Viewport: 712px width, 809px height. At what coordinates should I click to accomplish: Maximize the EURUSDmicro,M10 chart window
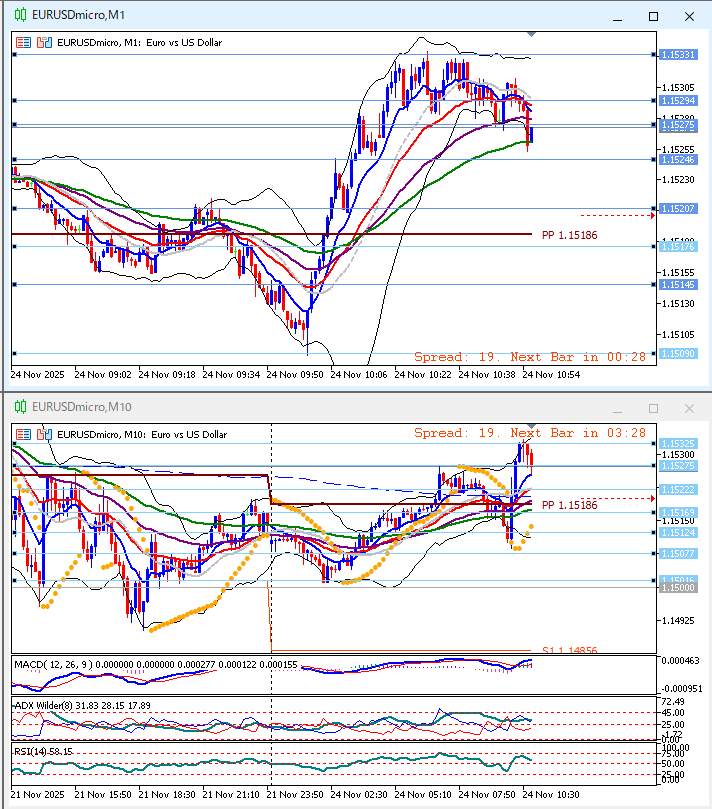pyautogui.click(x=654, y=408)
